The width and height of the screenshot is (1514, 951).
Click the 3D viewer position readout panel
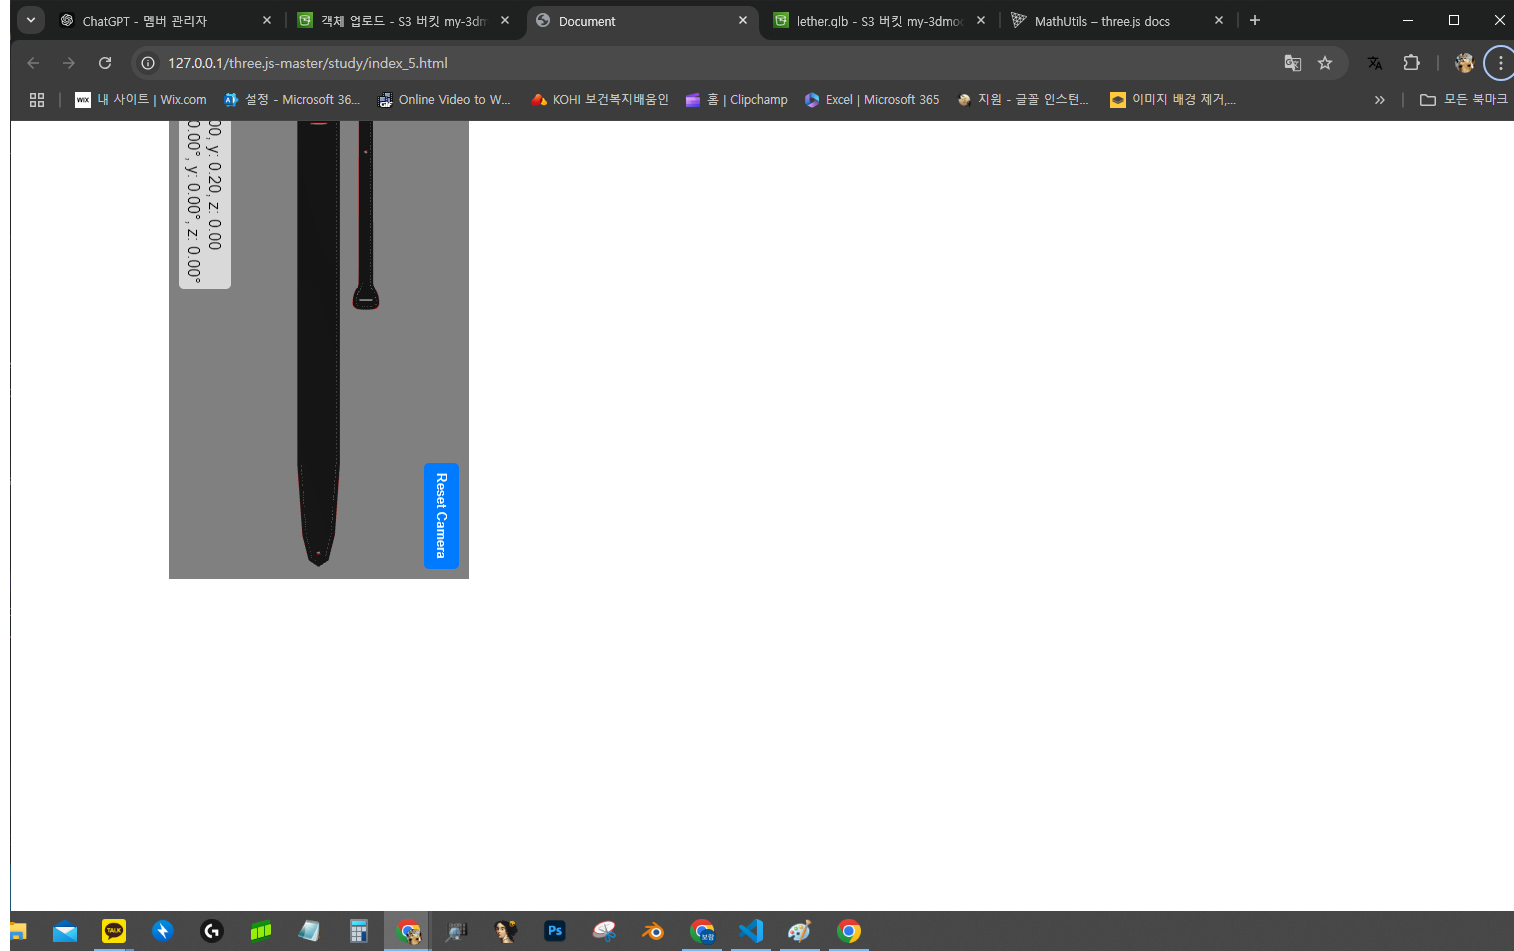pyautogui.click(x=205, y=204)
